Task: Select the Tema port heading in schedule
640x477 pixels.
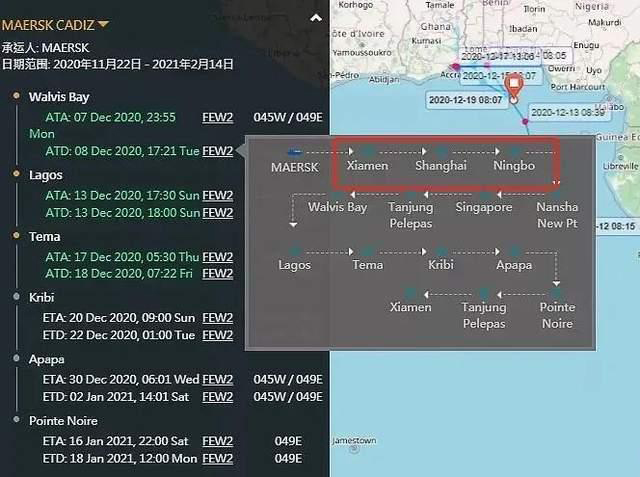Action: click(x=44, y=237)
